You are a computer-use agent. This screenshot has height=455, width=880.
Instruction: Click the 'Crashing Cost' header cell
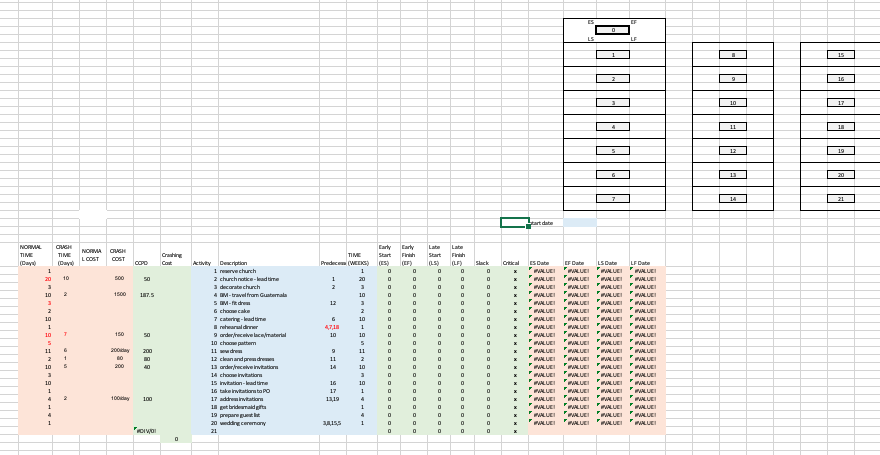[176, 259]
